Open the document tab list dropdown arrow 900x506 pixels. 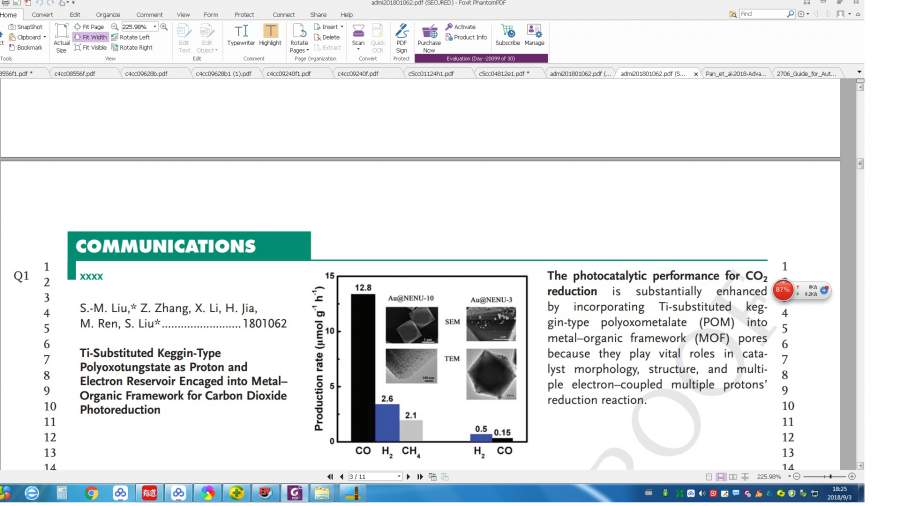[x=858, y=73]
